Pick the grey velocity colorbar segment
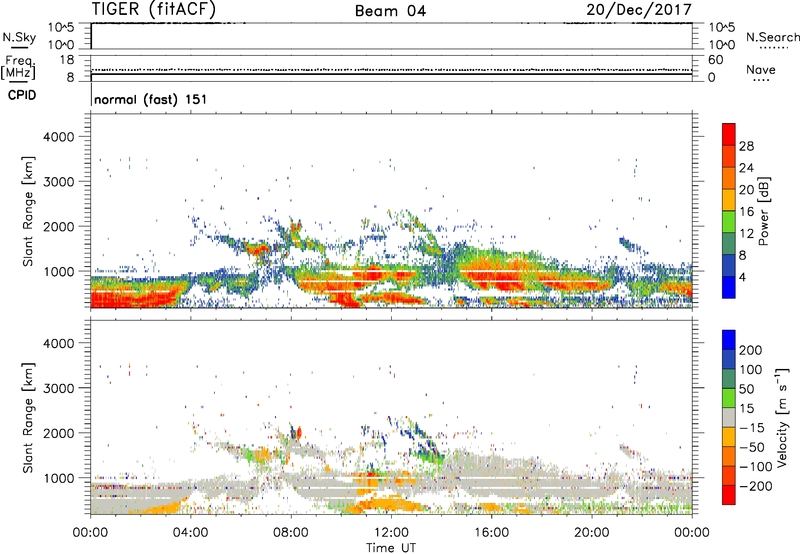800x554 pixels. tap(729, 418)
